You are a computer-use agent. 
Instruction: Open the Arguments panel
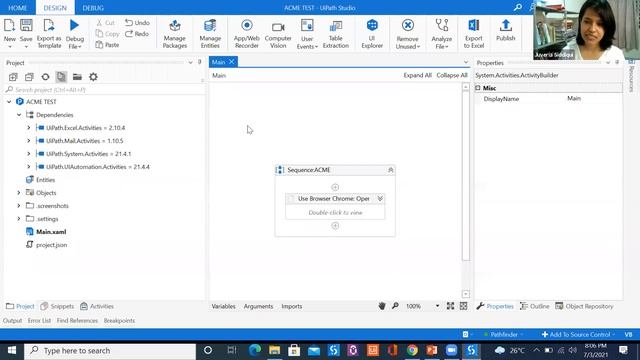(258, 306)
